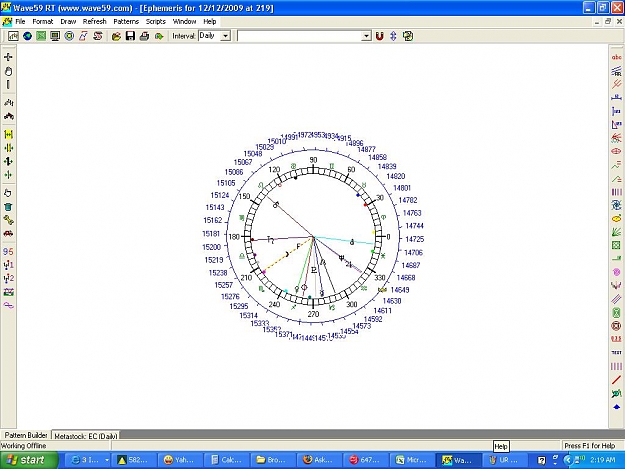Click the green square grid toolbar icon
This screenshot has width=625, height=469.
tap(41, 36)
